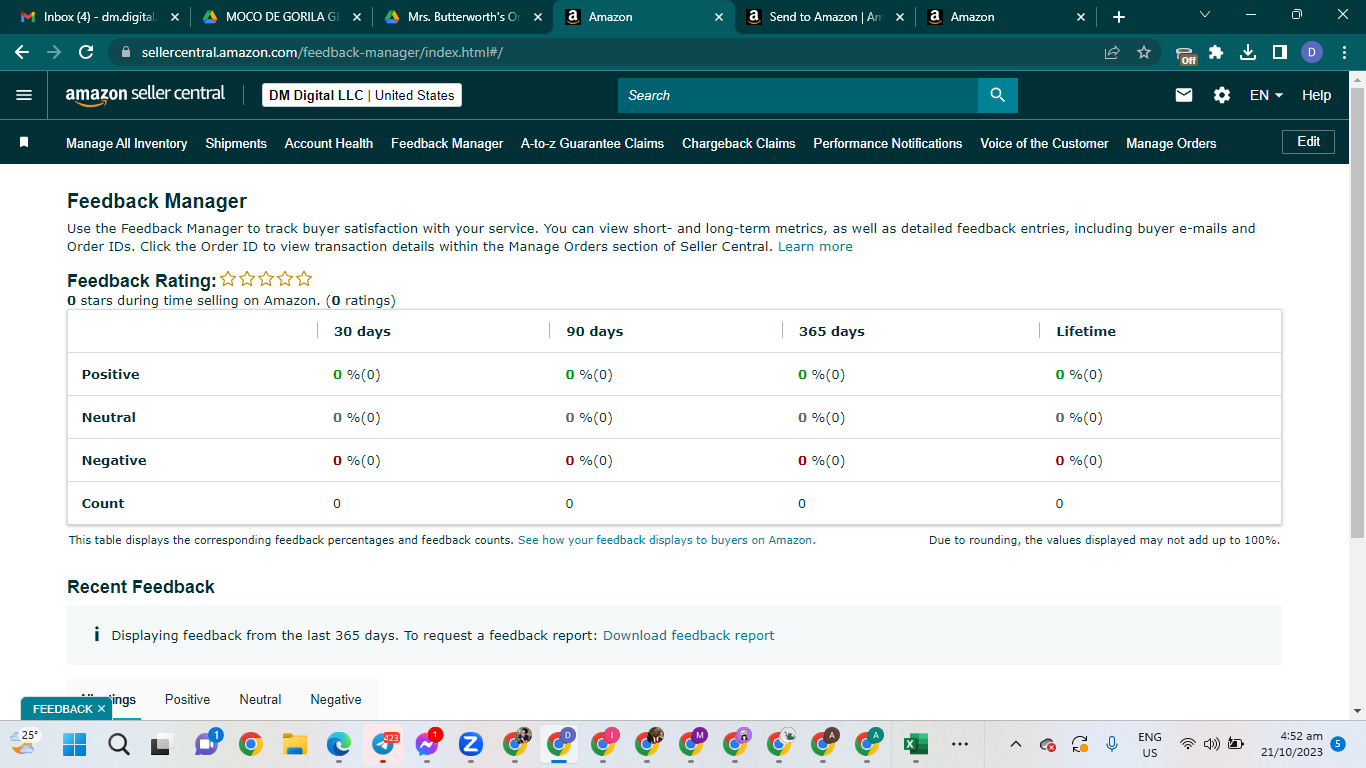Open Chrome downloads

coord(1248,52)
